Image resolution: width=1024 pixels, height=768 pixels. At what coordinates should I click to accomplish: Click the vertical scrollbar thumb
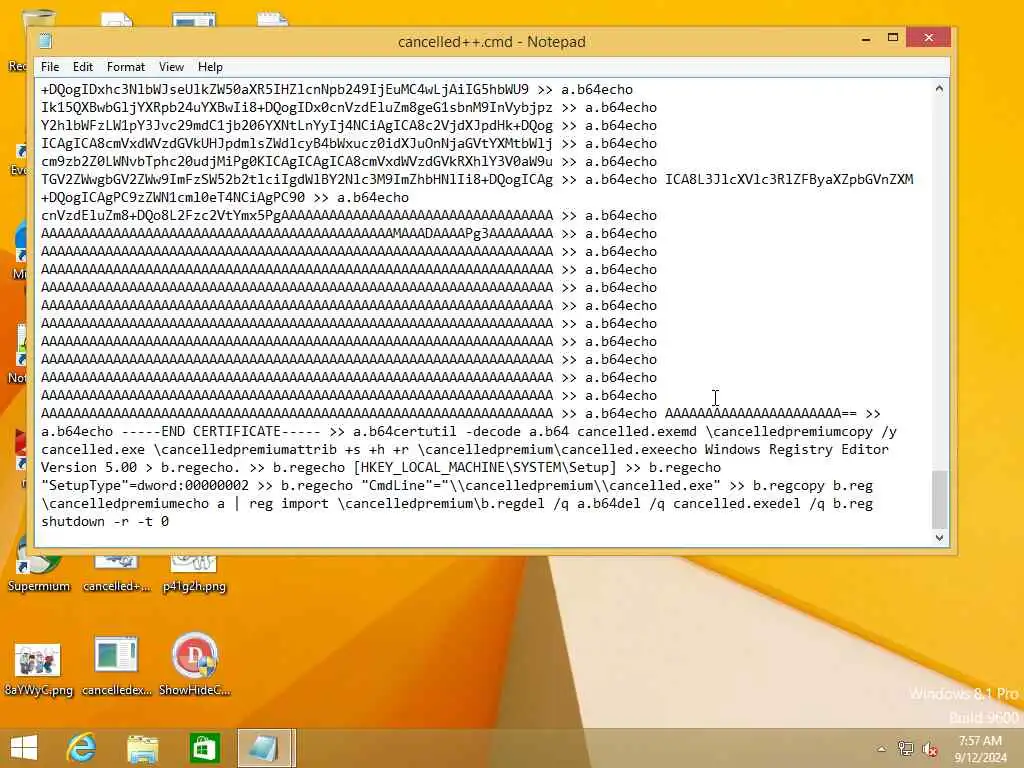click(x=939, y=499)
